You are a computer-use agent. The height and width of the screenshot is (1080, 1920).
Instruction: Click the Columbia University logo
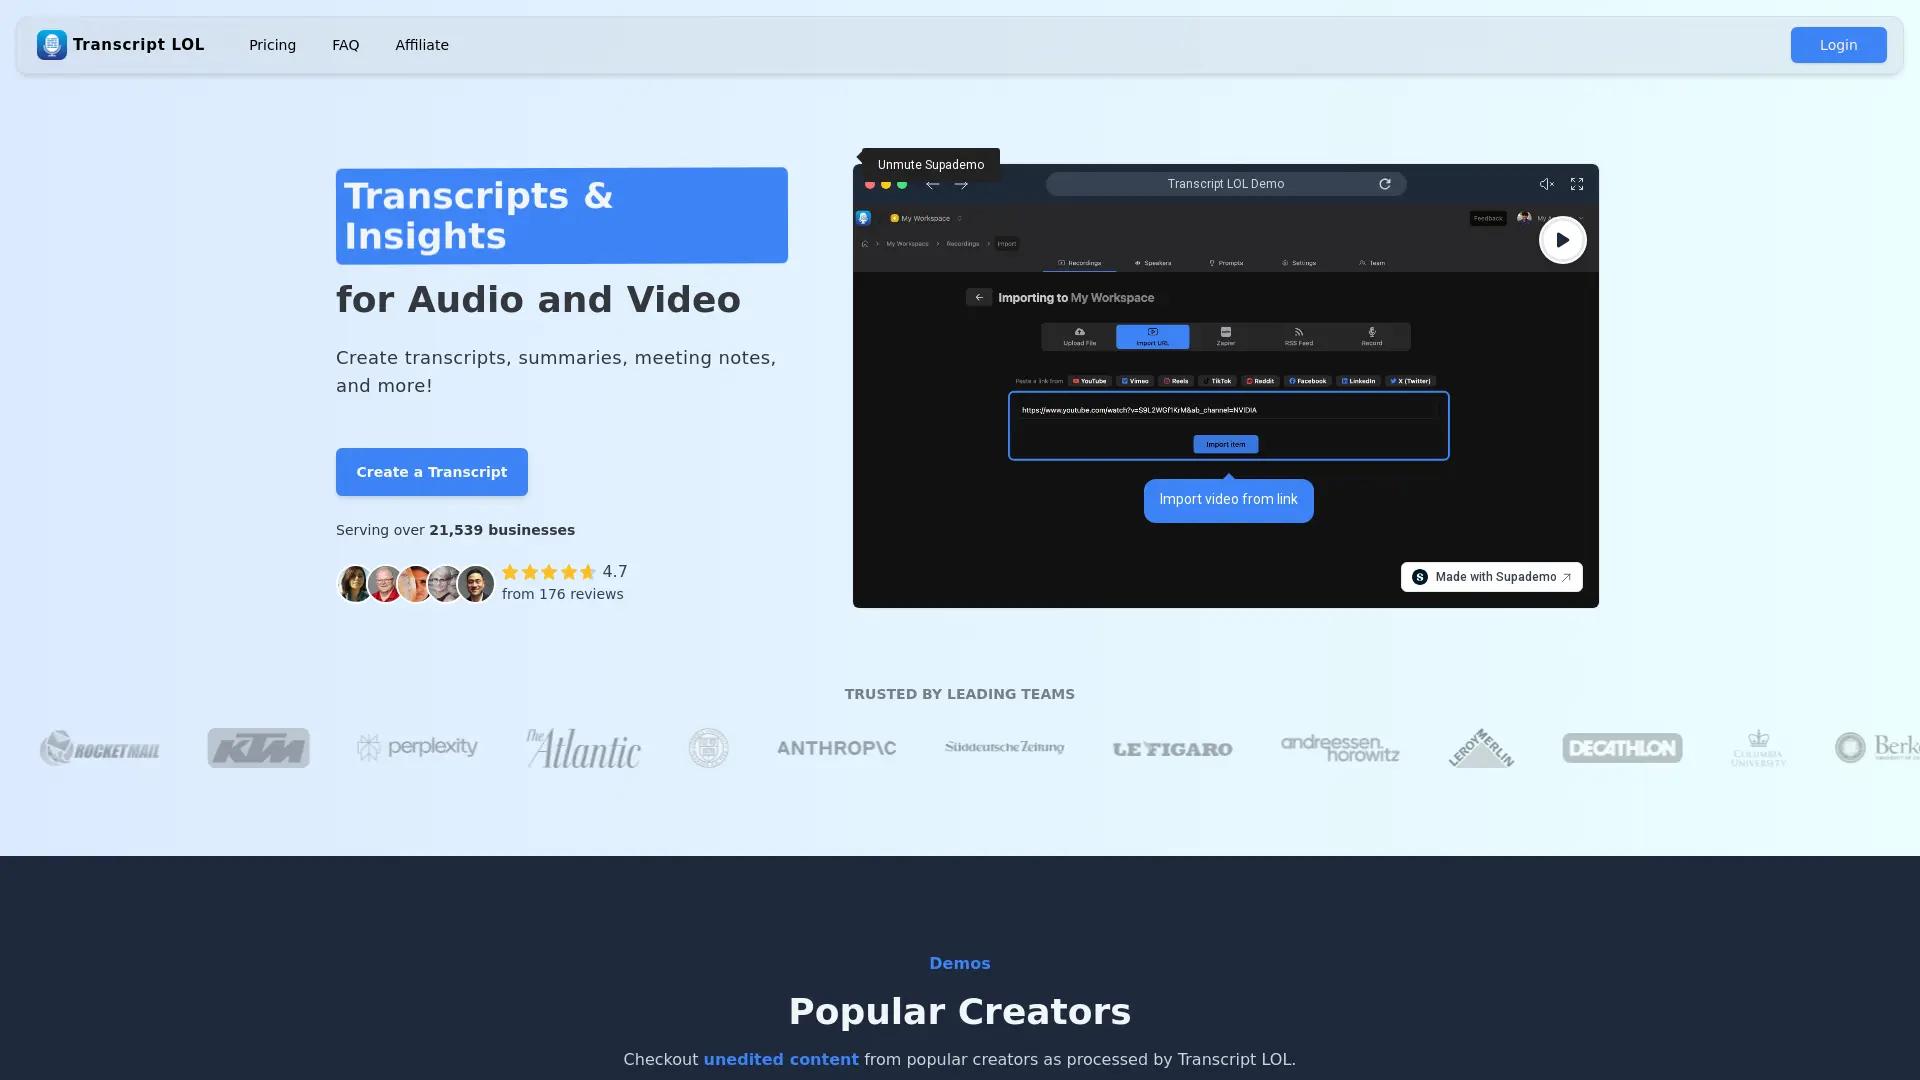(x=1758, y=748)
